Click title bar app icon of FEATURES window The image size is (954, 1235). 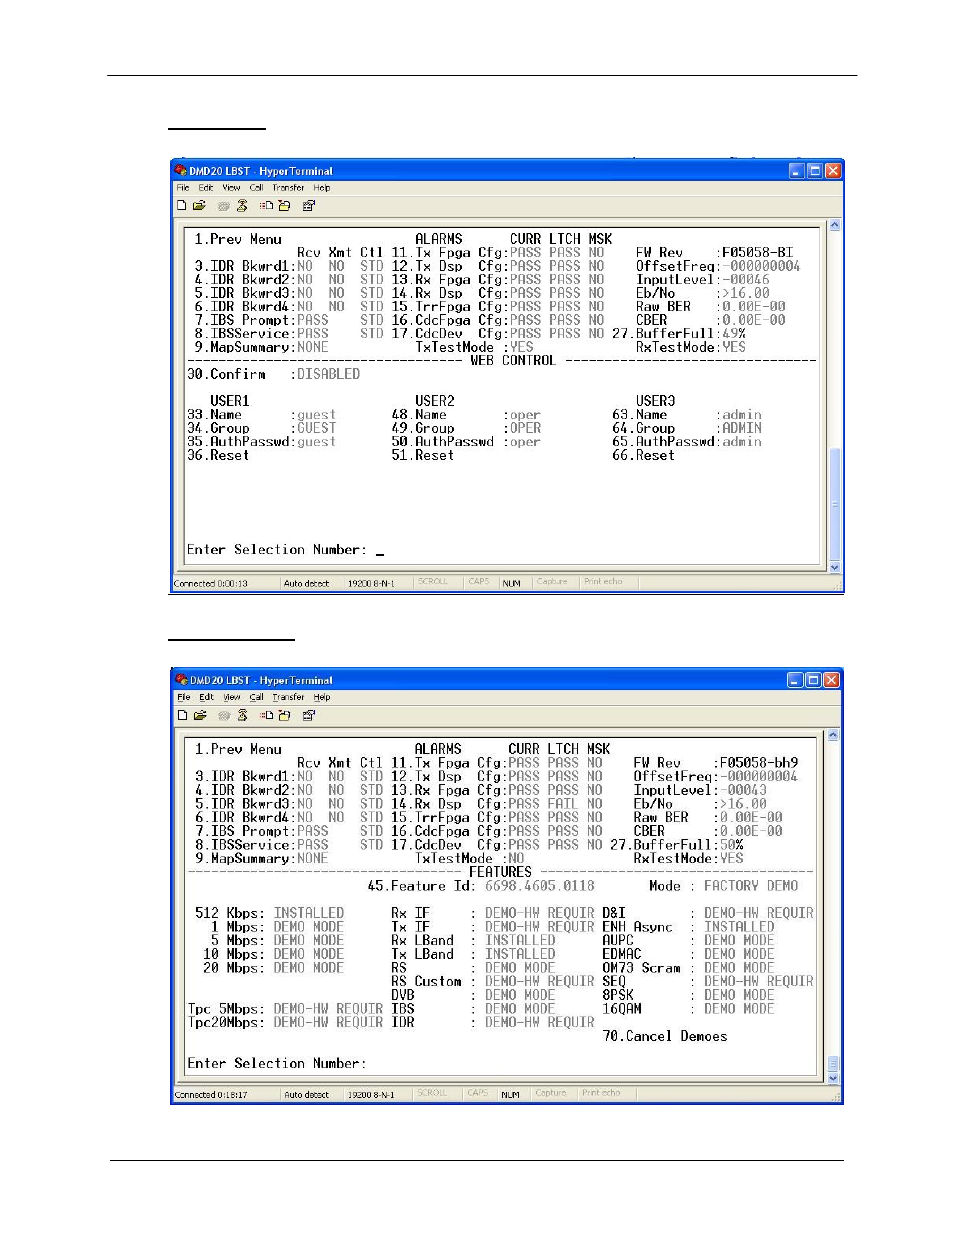tap(181, 680)
